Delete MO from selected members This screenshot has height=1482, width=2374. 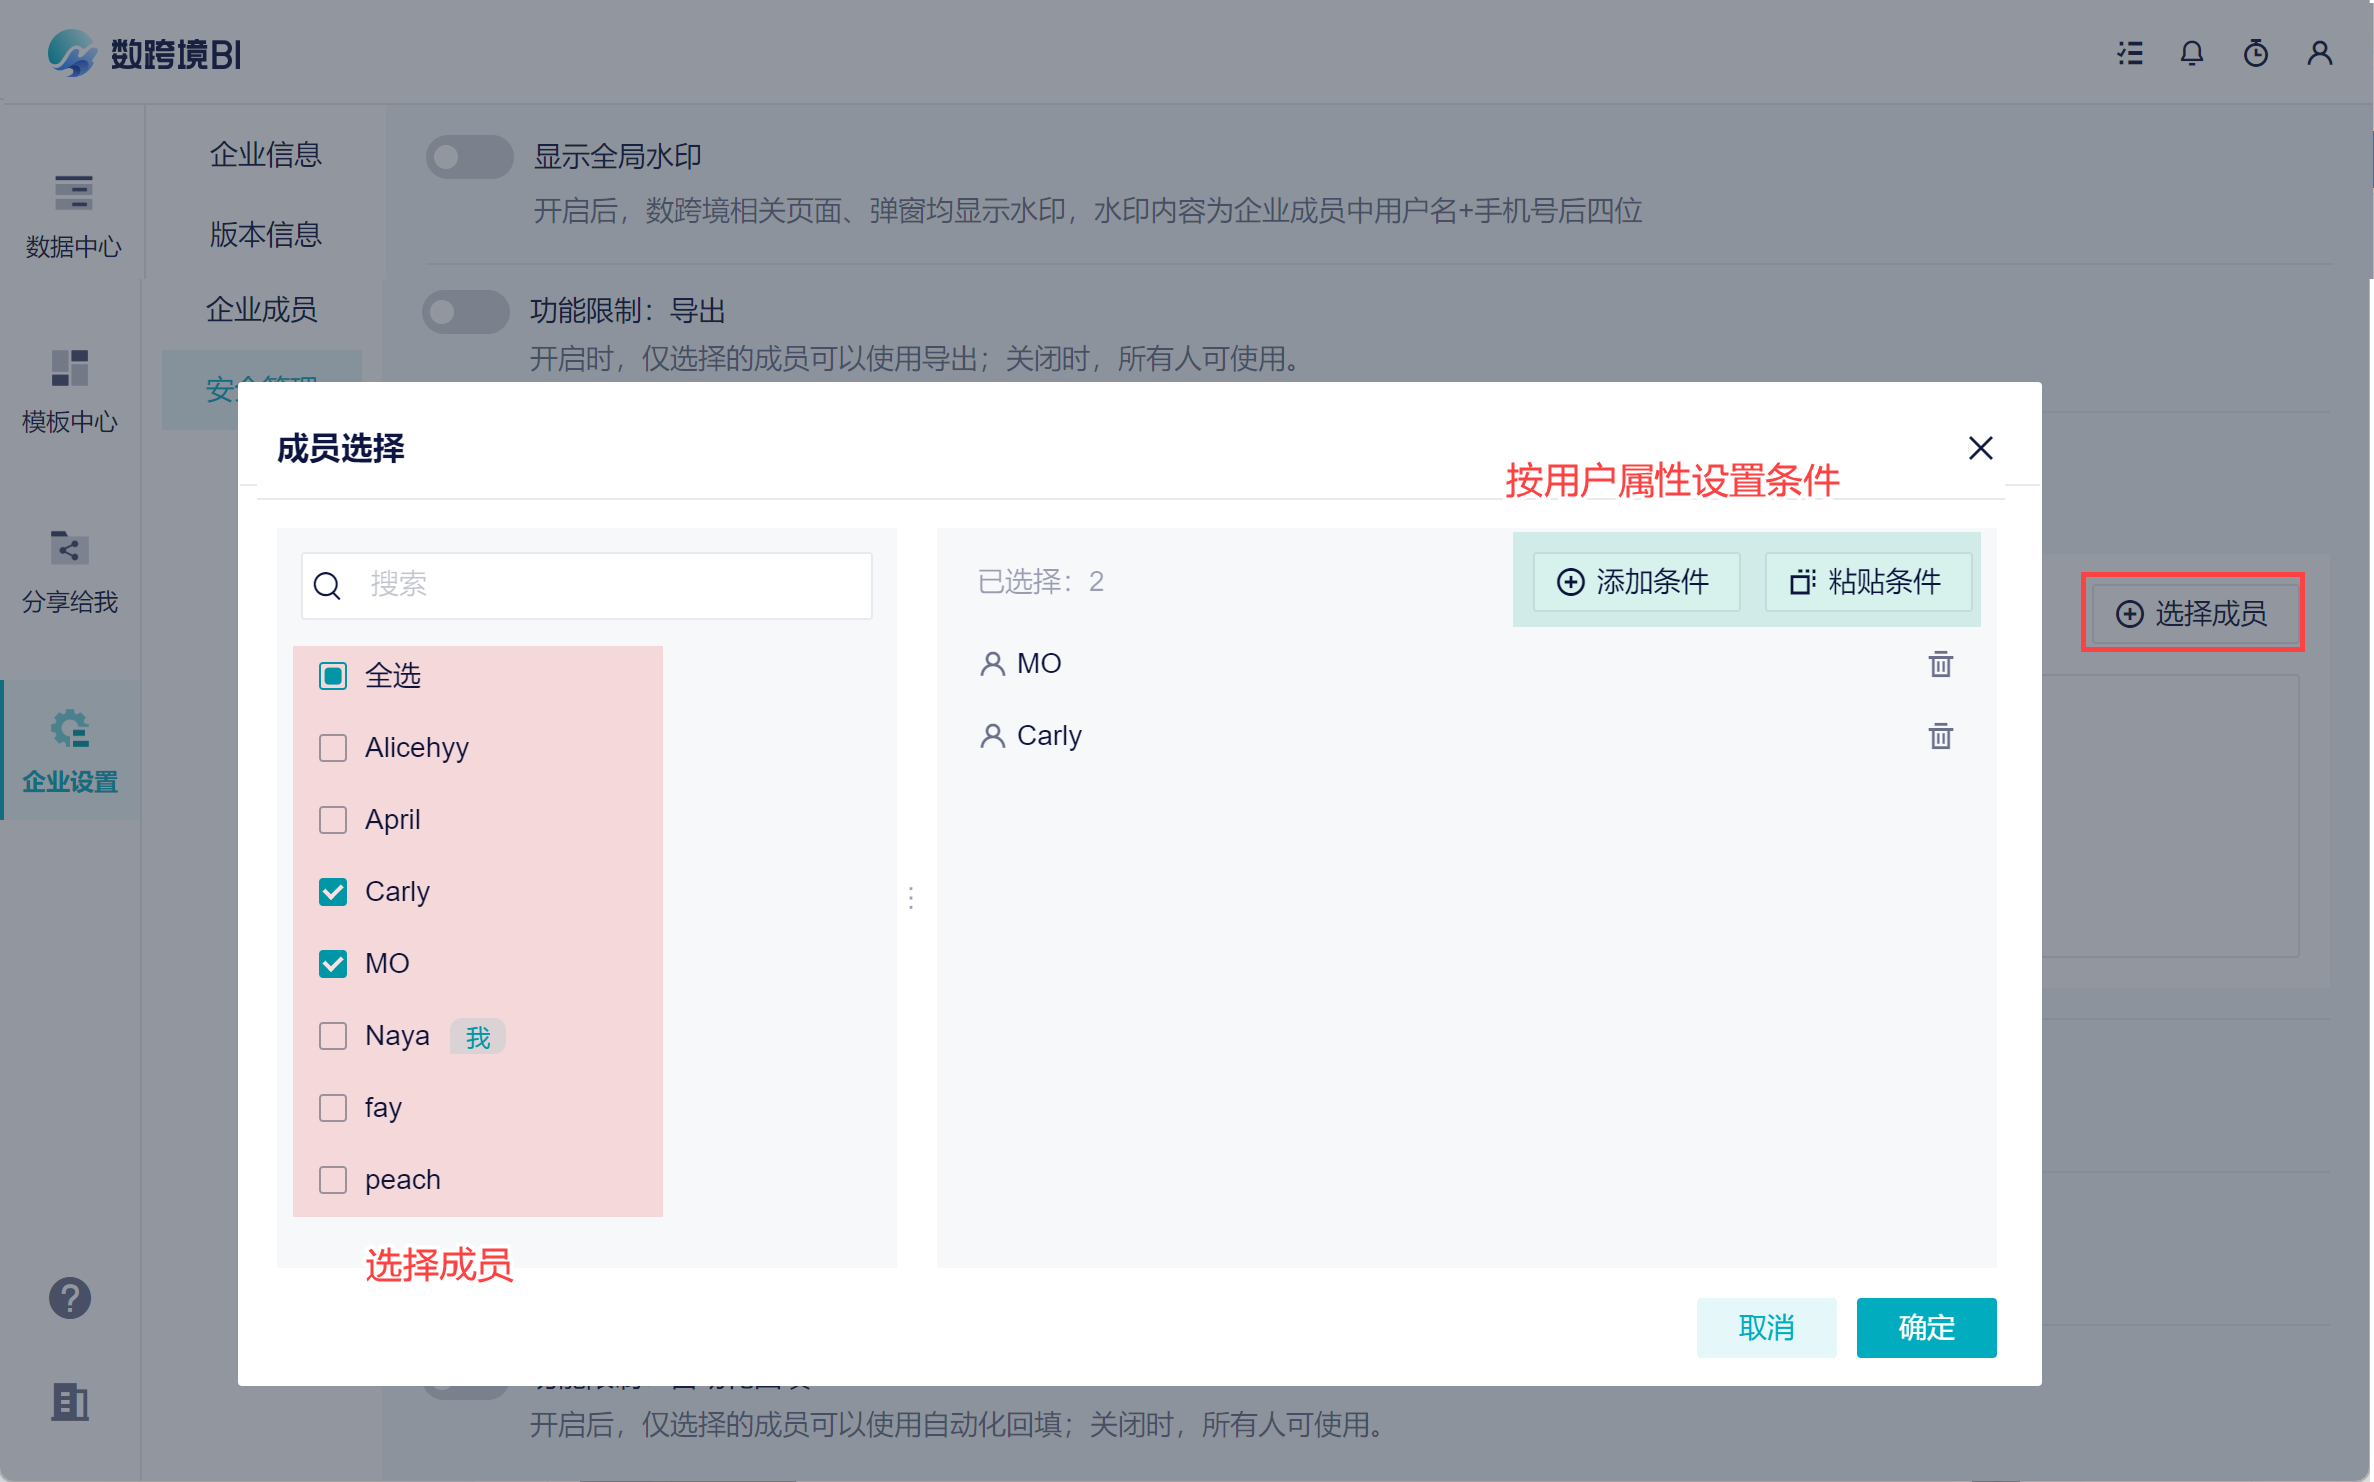point(1940,664)
